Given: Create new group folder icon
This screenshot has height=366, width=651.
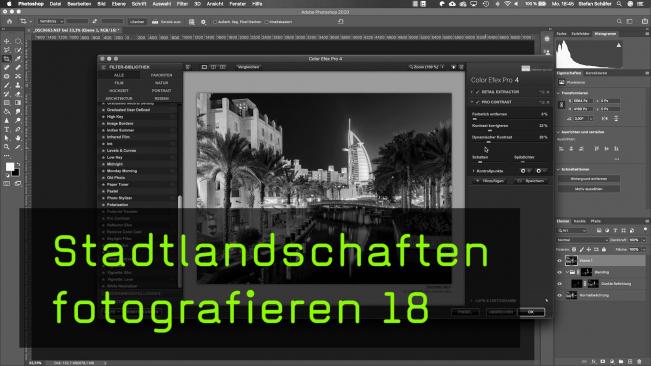Looking at the screenshot, I should tap(621, 361).
